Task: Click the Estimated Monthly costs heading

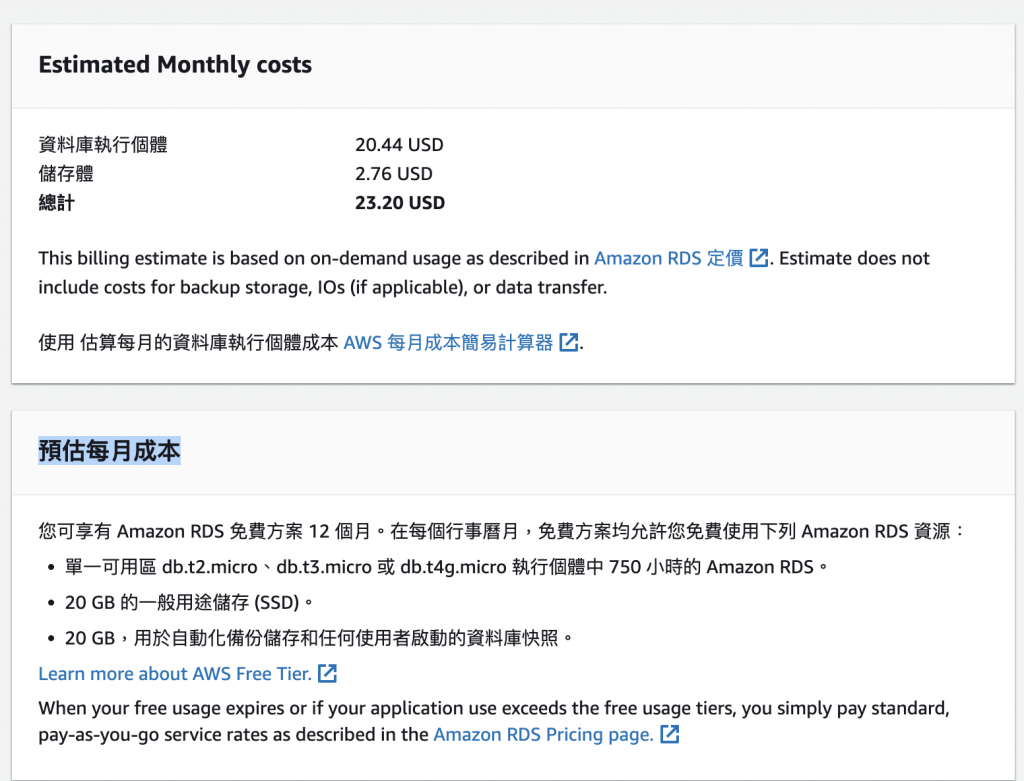Action: (x=175, y=65)
